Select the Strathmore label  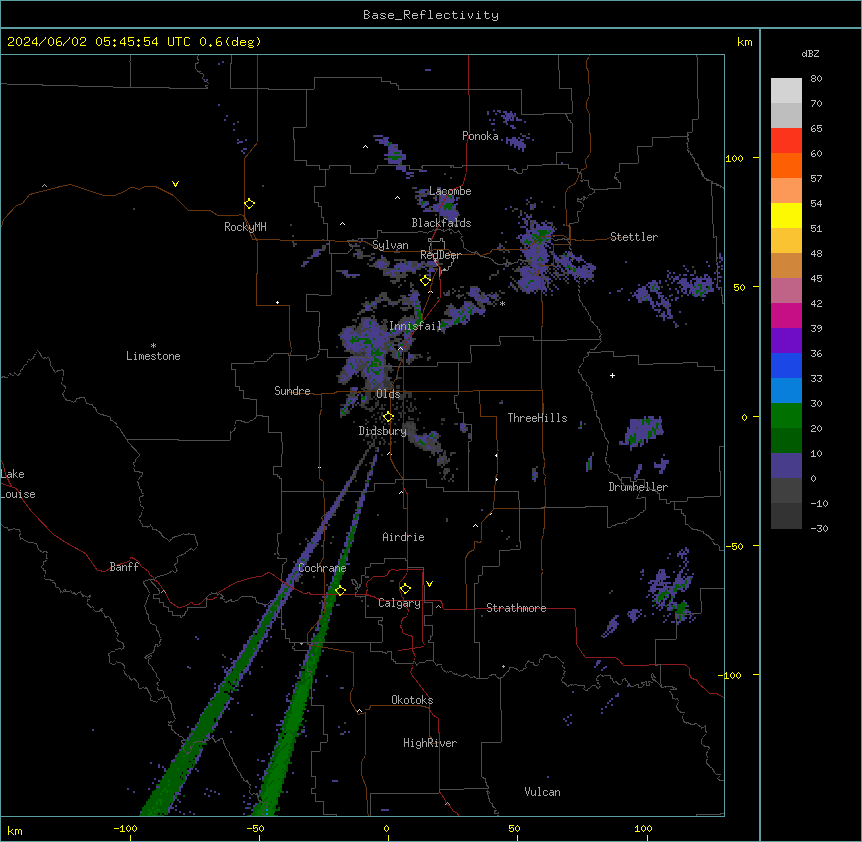pos(516,608)
